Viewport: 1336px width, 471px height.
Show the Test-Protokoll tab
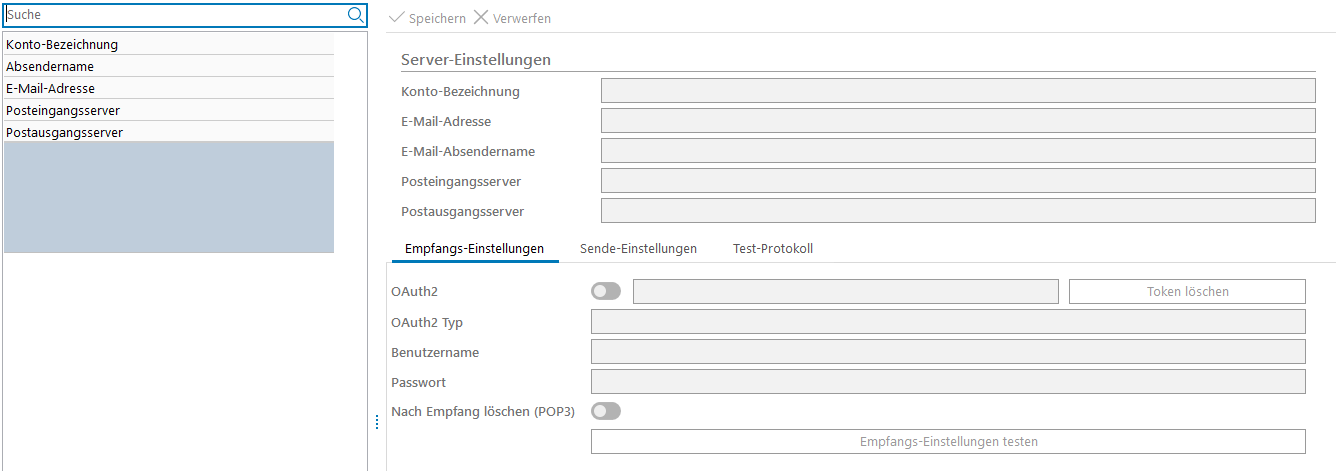click(x=773, y=248)
